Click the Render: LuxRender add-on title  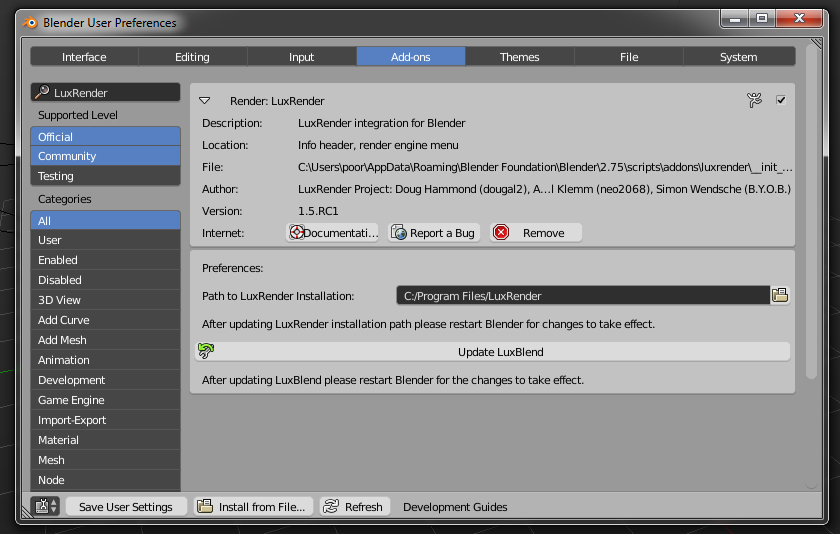pos(277,101)
